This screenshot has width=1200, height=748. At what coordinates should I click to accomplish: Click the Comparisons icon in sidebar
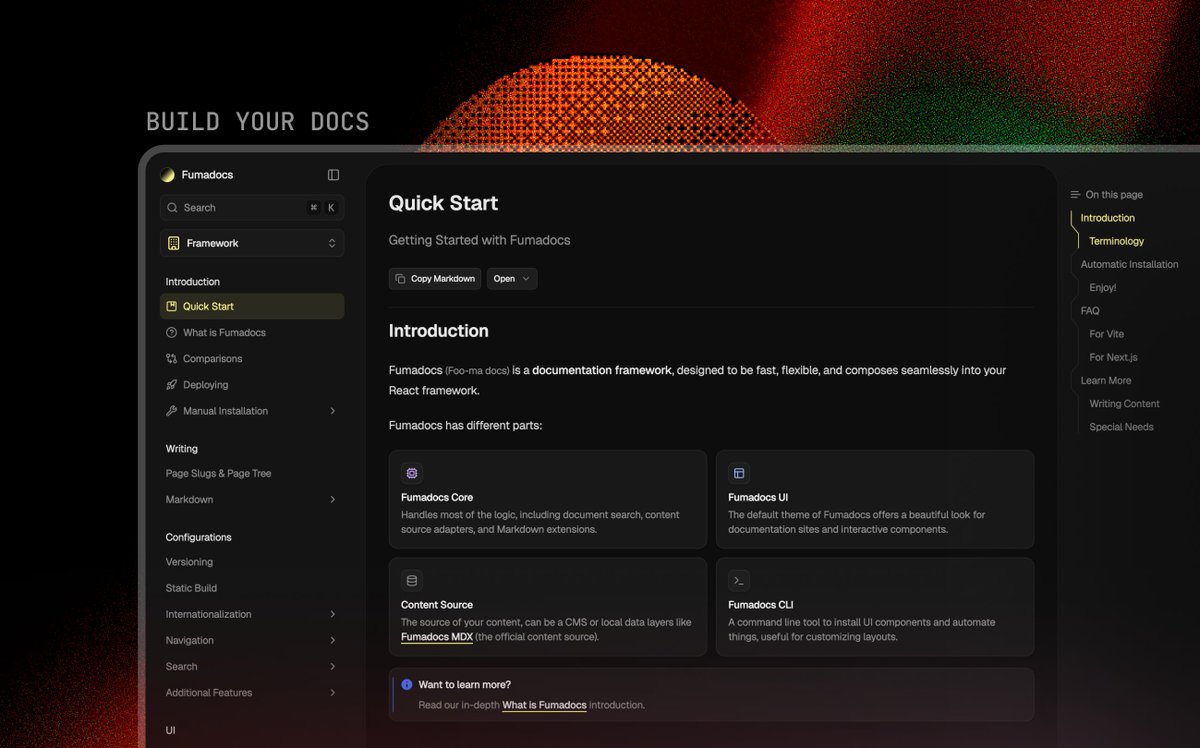click(172, 358)
